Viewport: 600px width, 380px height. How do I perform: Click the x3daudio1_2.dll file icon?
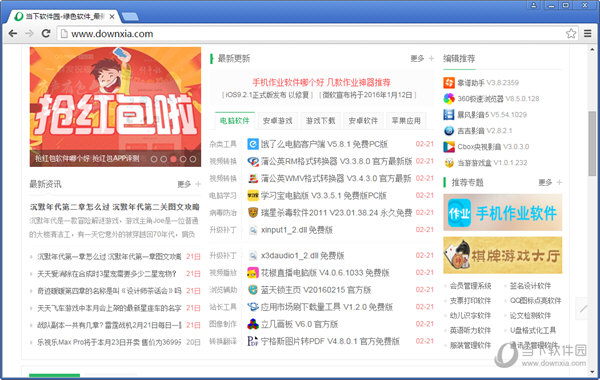pos(253,256)
